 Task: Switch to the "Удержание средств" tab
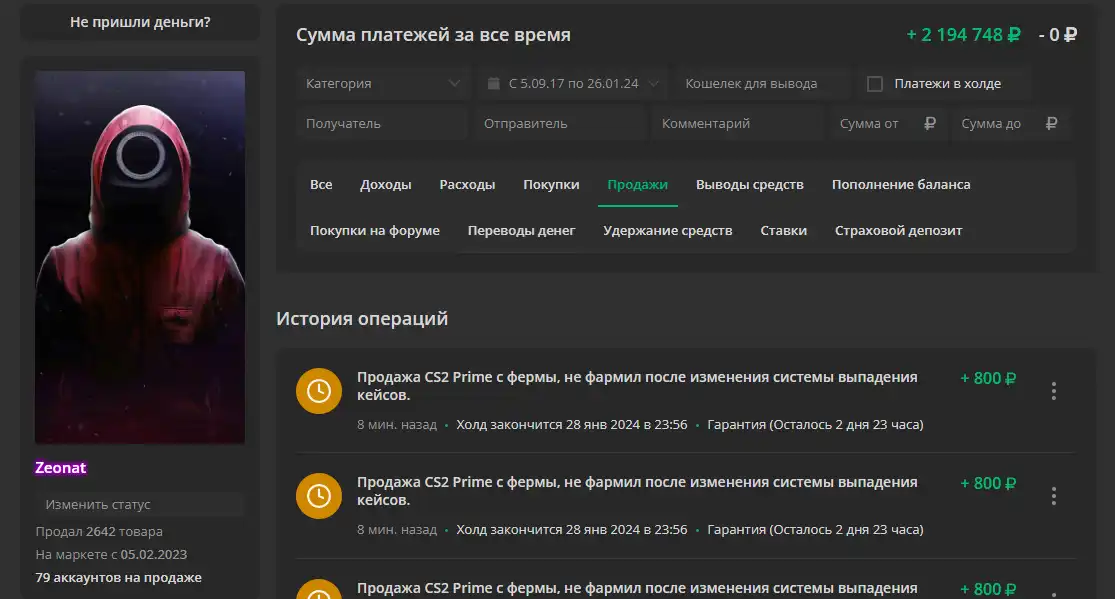pos(668,230)
